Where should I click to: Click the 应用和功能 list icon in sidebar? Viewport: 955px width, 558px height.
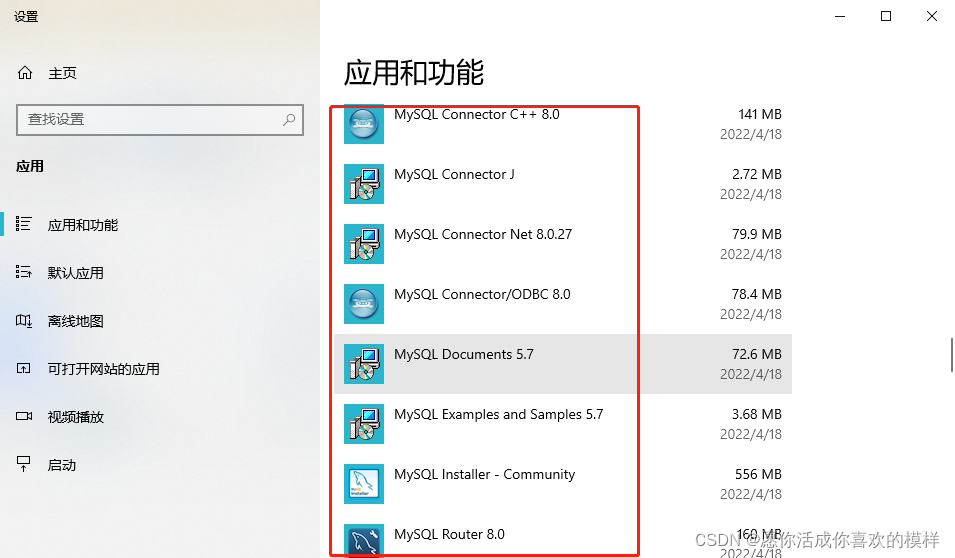24,224
